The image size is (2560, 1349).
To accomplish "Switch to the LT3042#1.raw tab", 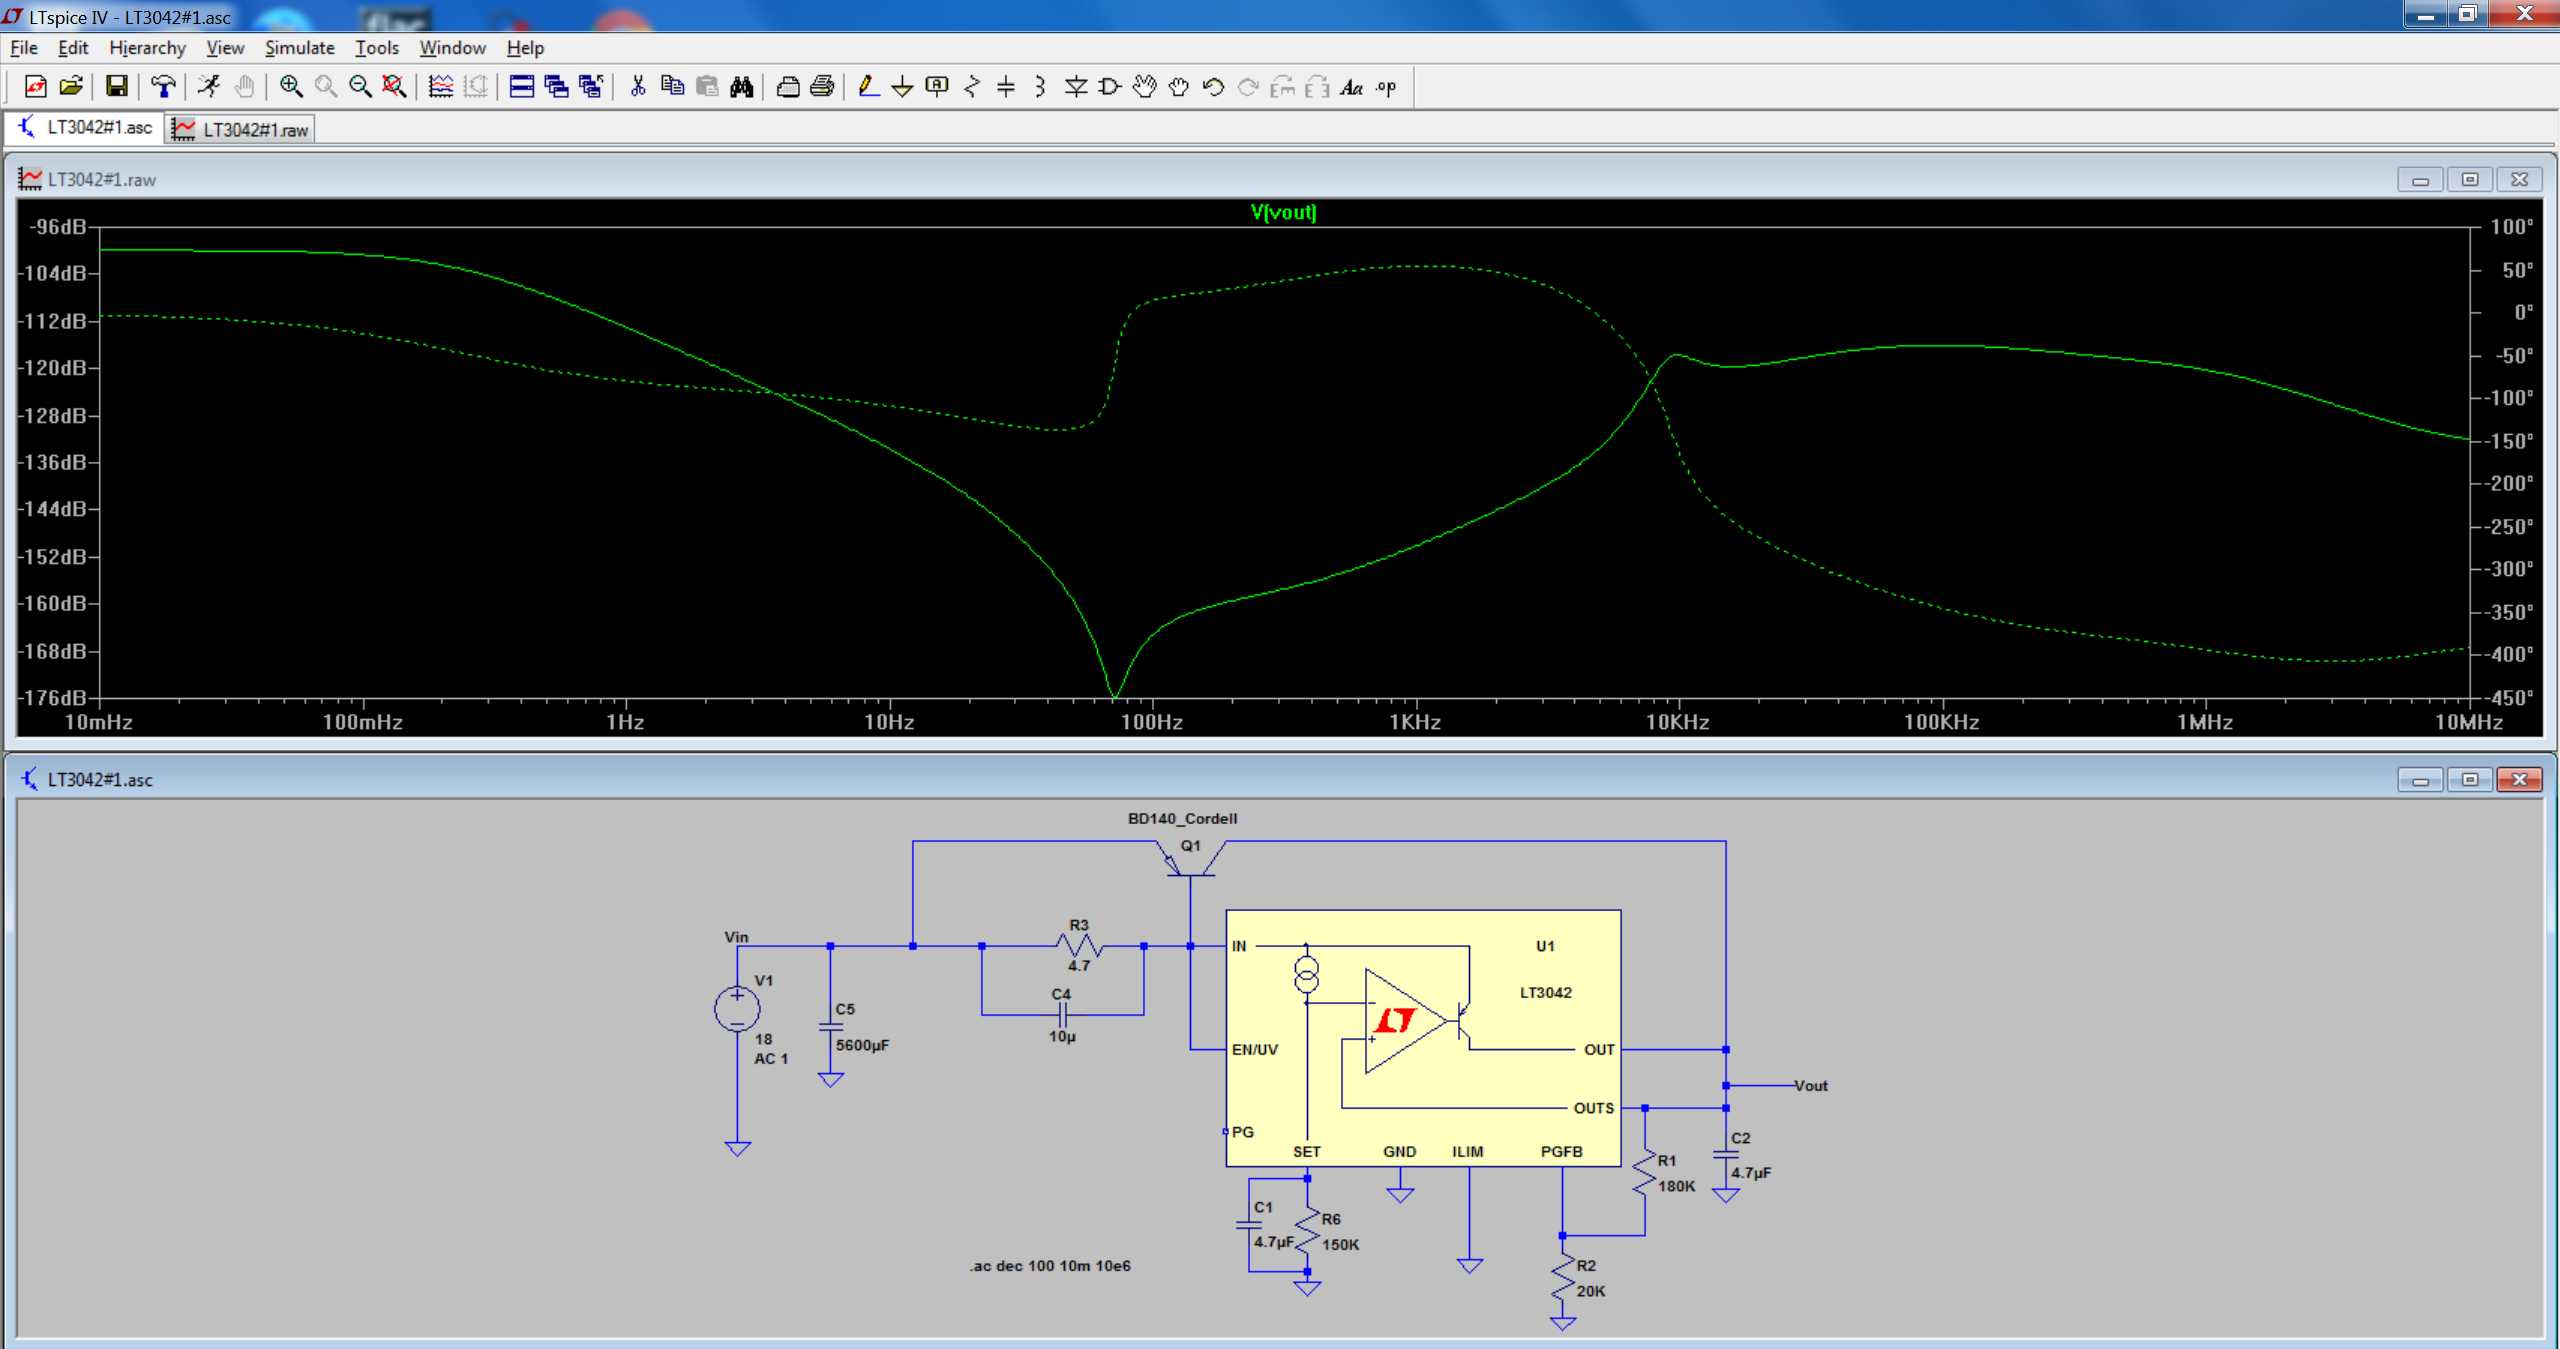I will pos(241,129).
